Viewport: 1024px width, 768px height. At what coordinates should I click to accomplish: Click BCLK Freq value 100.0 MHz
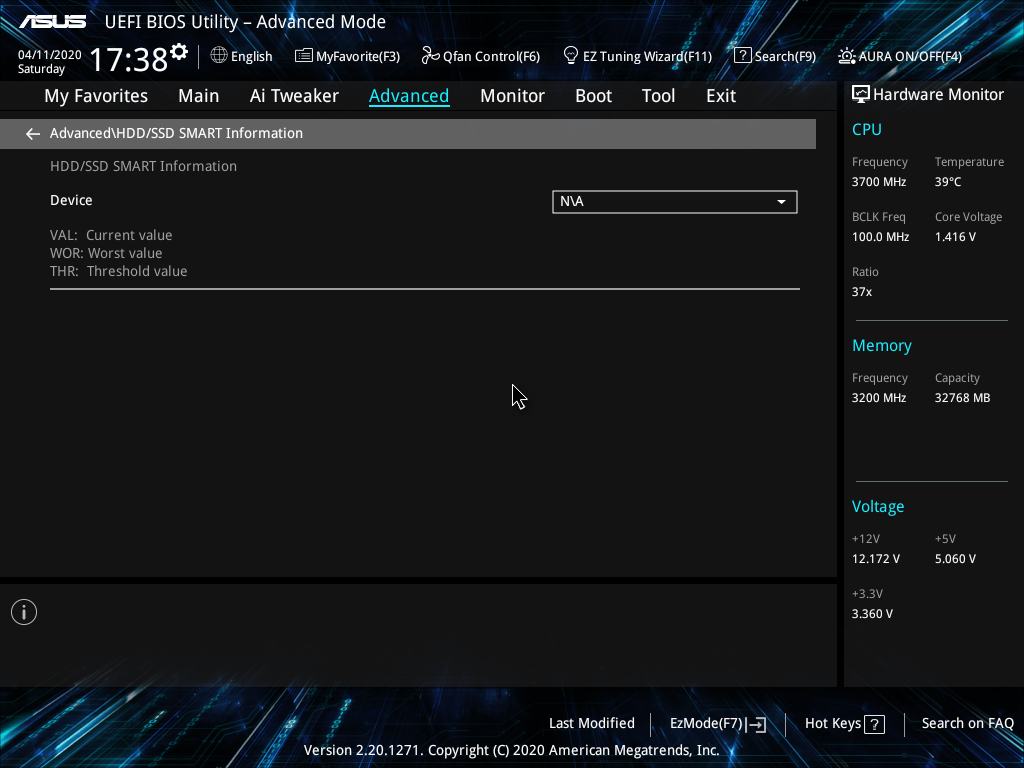point(880,237)
